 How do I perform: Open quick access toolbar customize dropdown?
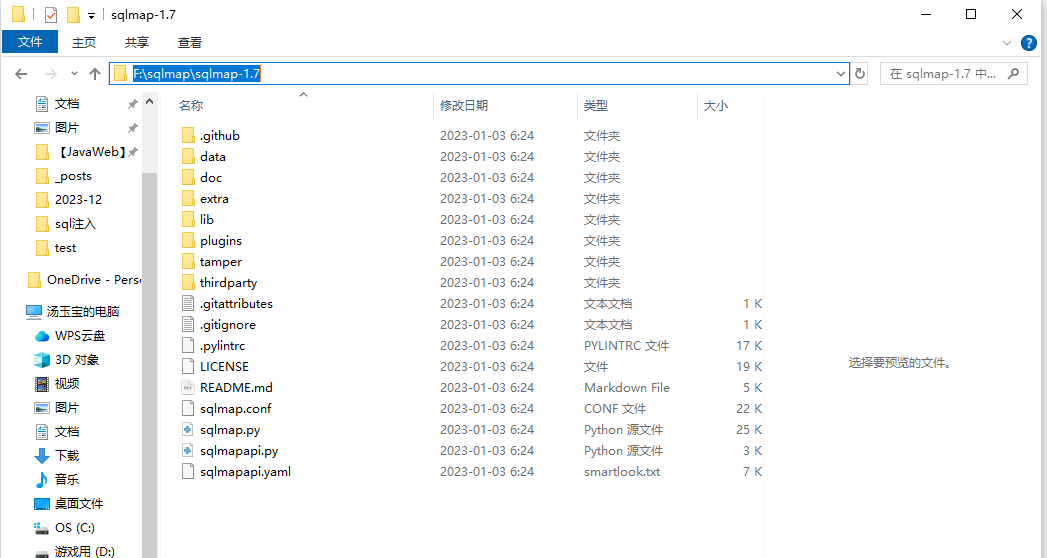click(x=91, y=15)
